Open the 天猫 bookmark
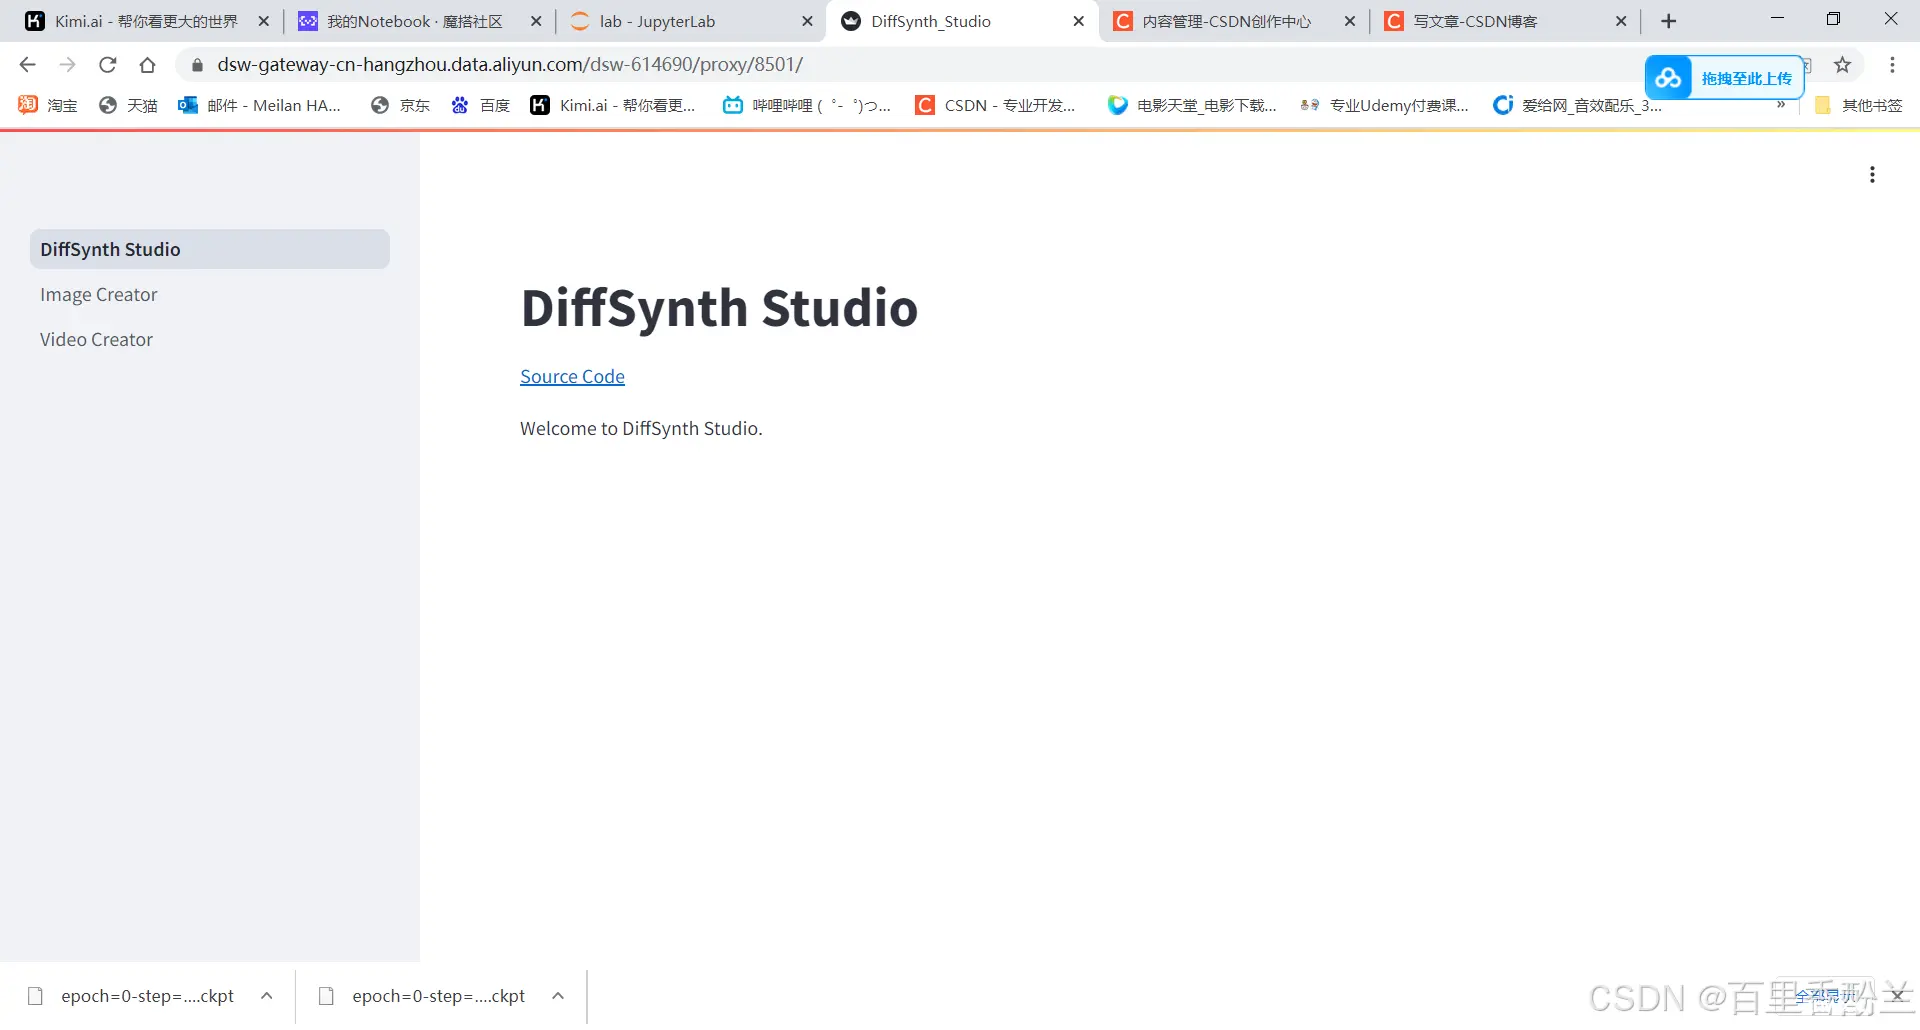Screen dimensions: 1920x1030 128,105
